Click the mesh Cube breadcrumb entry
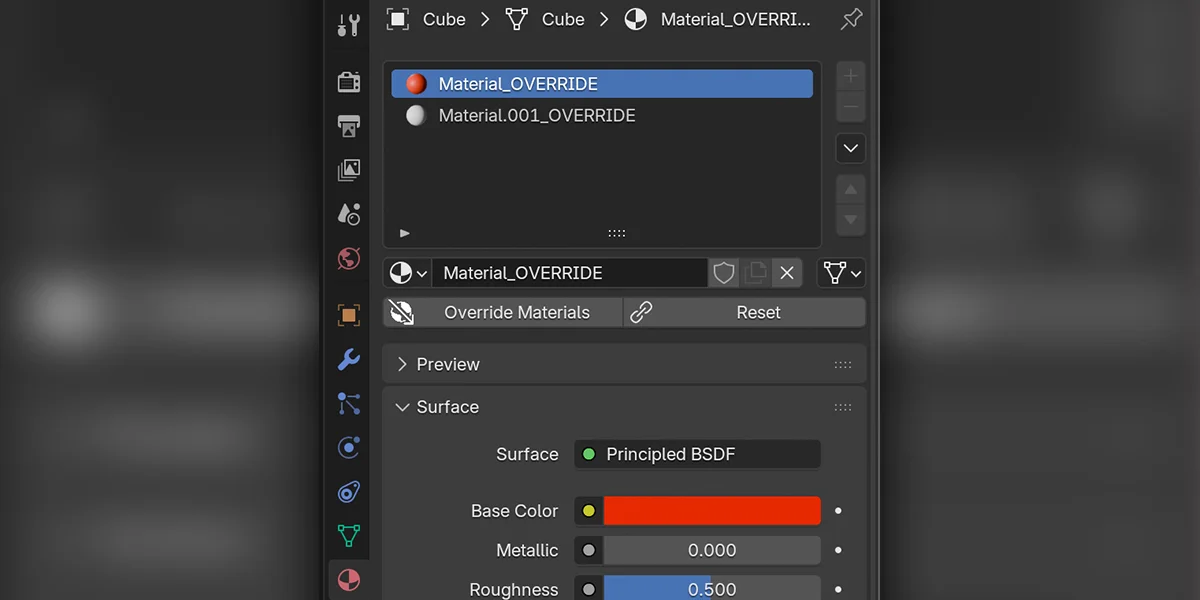This screenshot has width=1200, height=600. (562, 19)
